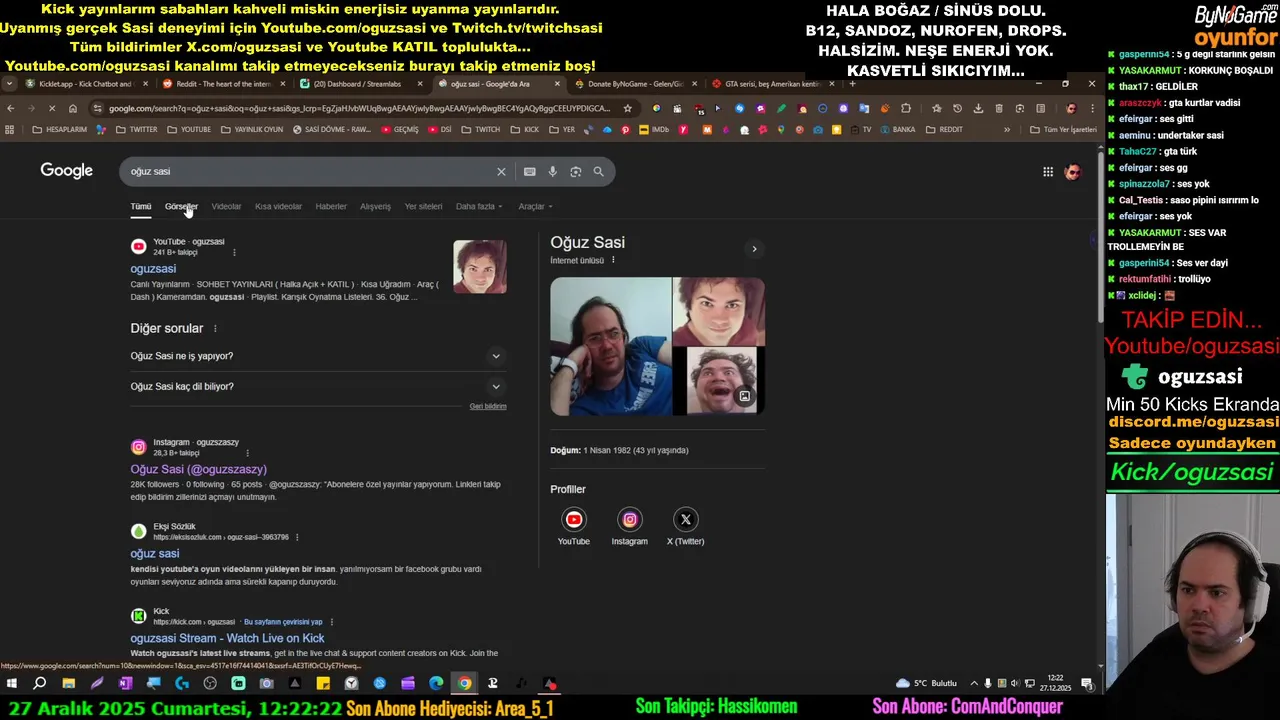The image size is (1280, 720).
Task: Expand 'Oğuz Sasi ne iş yapıyor?' question
Action: click(318, 356)
